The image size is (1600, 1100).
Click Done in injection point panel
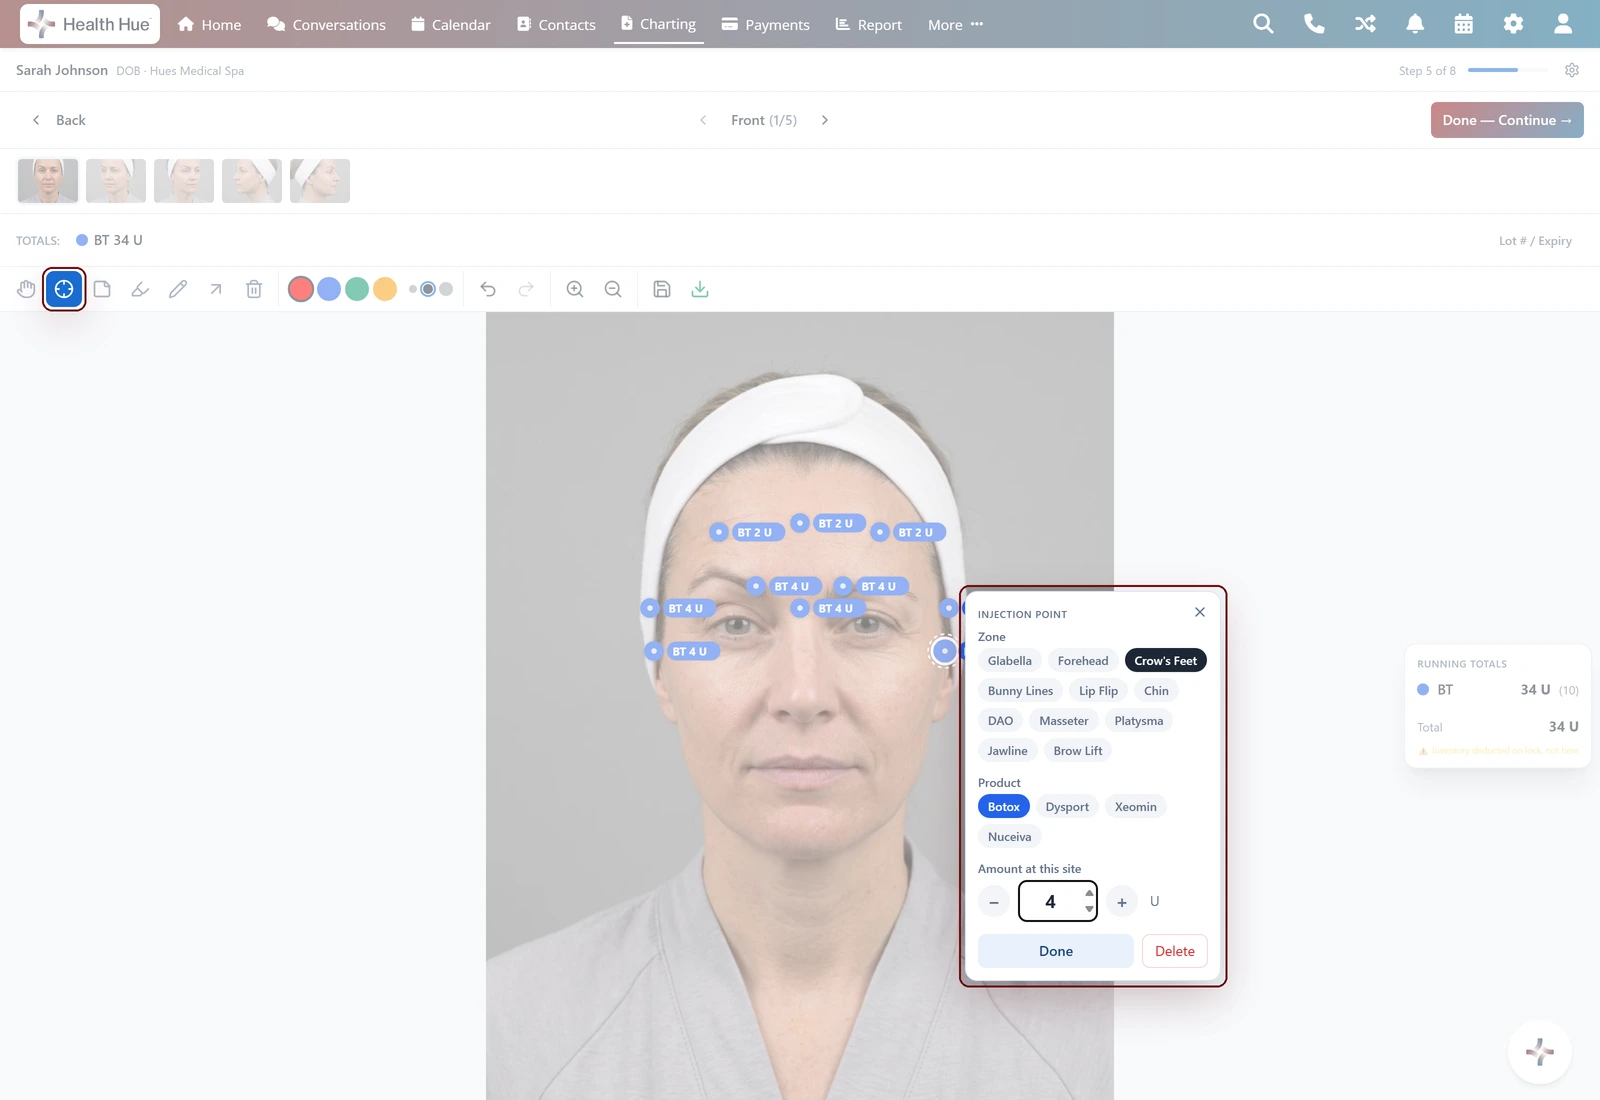[1056, 951]
